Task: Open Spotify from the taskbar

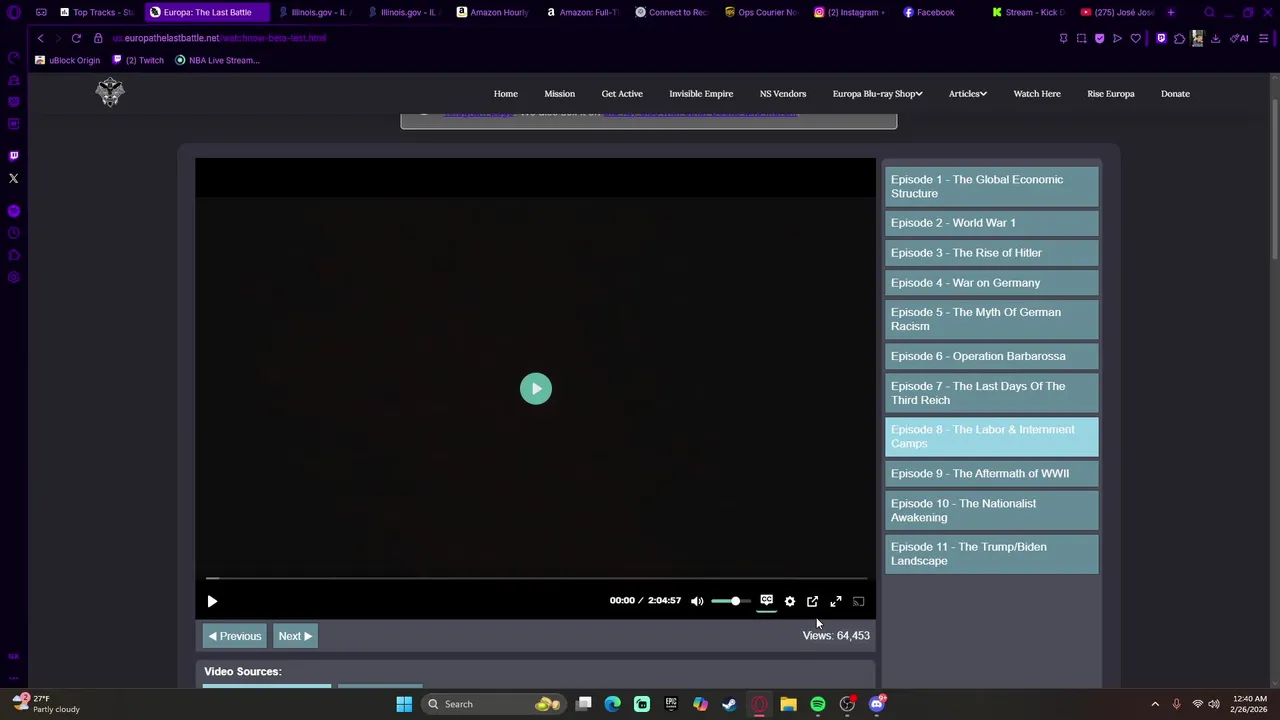Action: [818, 704]
